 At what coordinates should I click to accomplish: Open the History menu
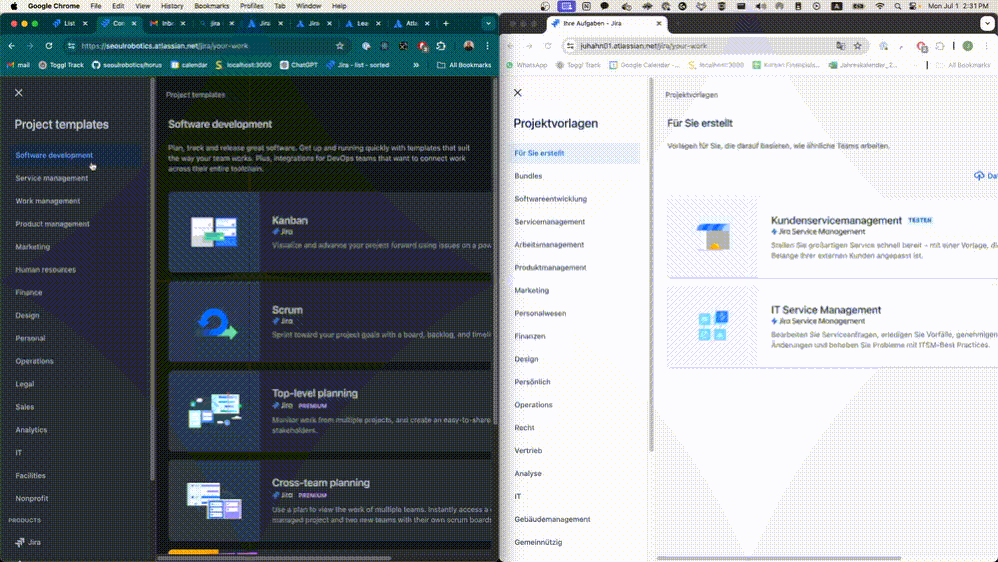click(172, 6)
